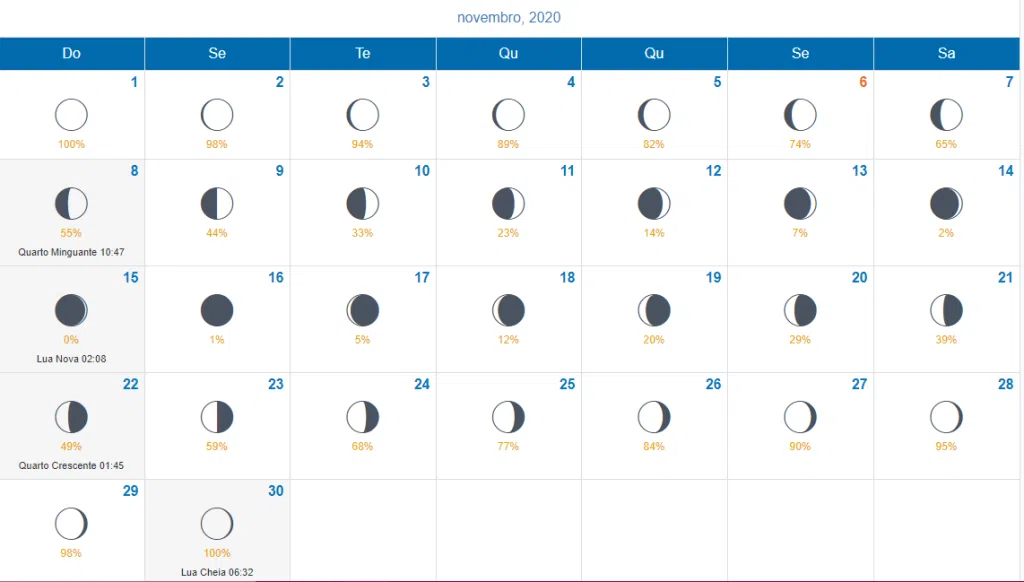
Task: Select the 'Quarto Crescente 01:45' label
Action: pyautogui.click(x=71, y=465)
